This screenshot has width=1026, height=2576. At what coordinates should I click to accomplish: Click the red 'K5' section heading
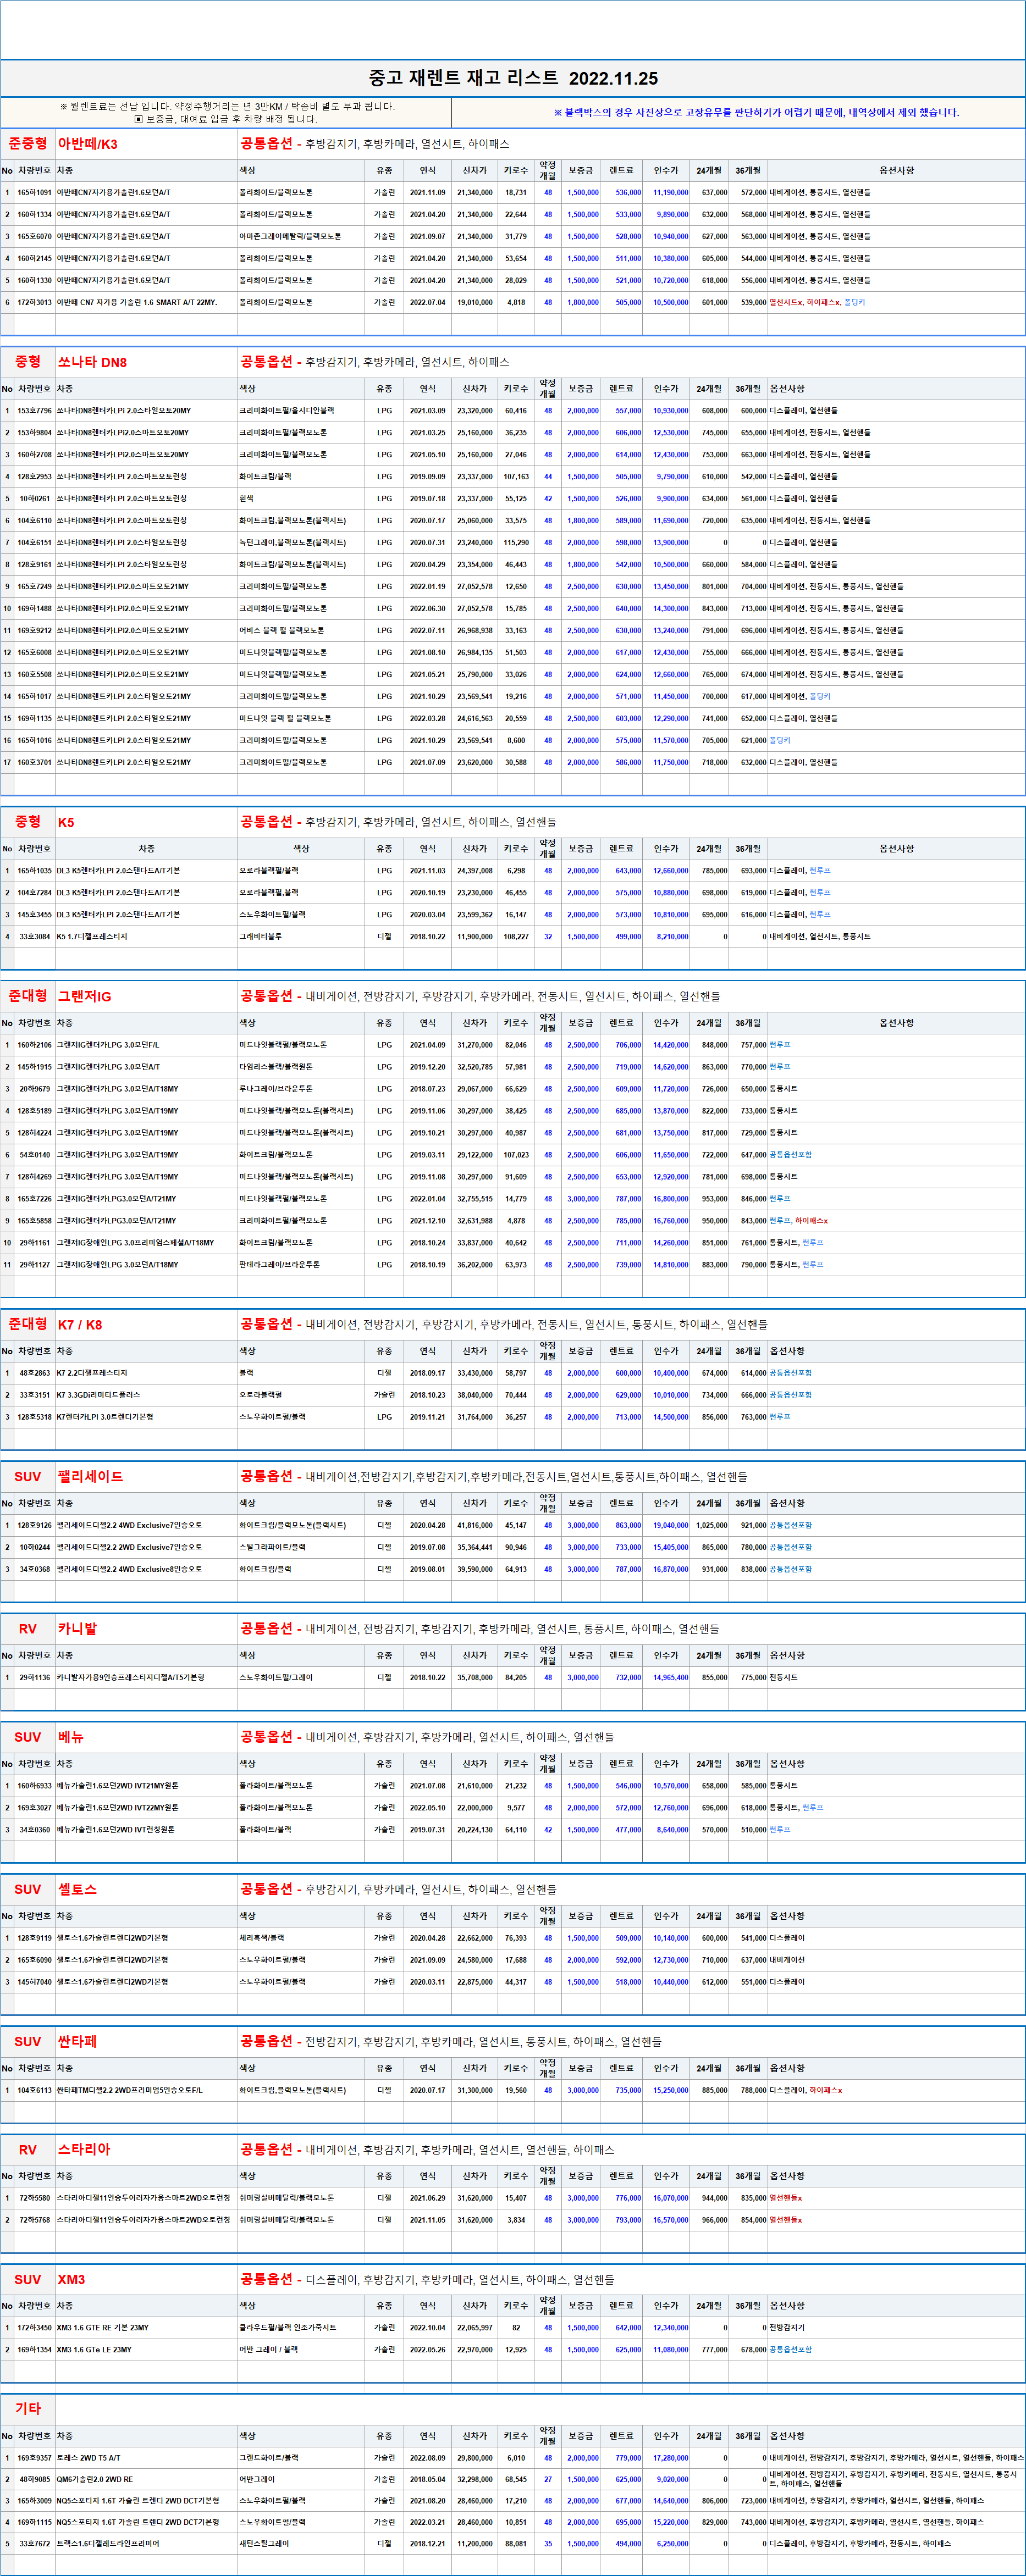[x=66, y=822]
